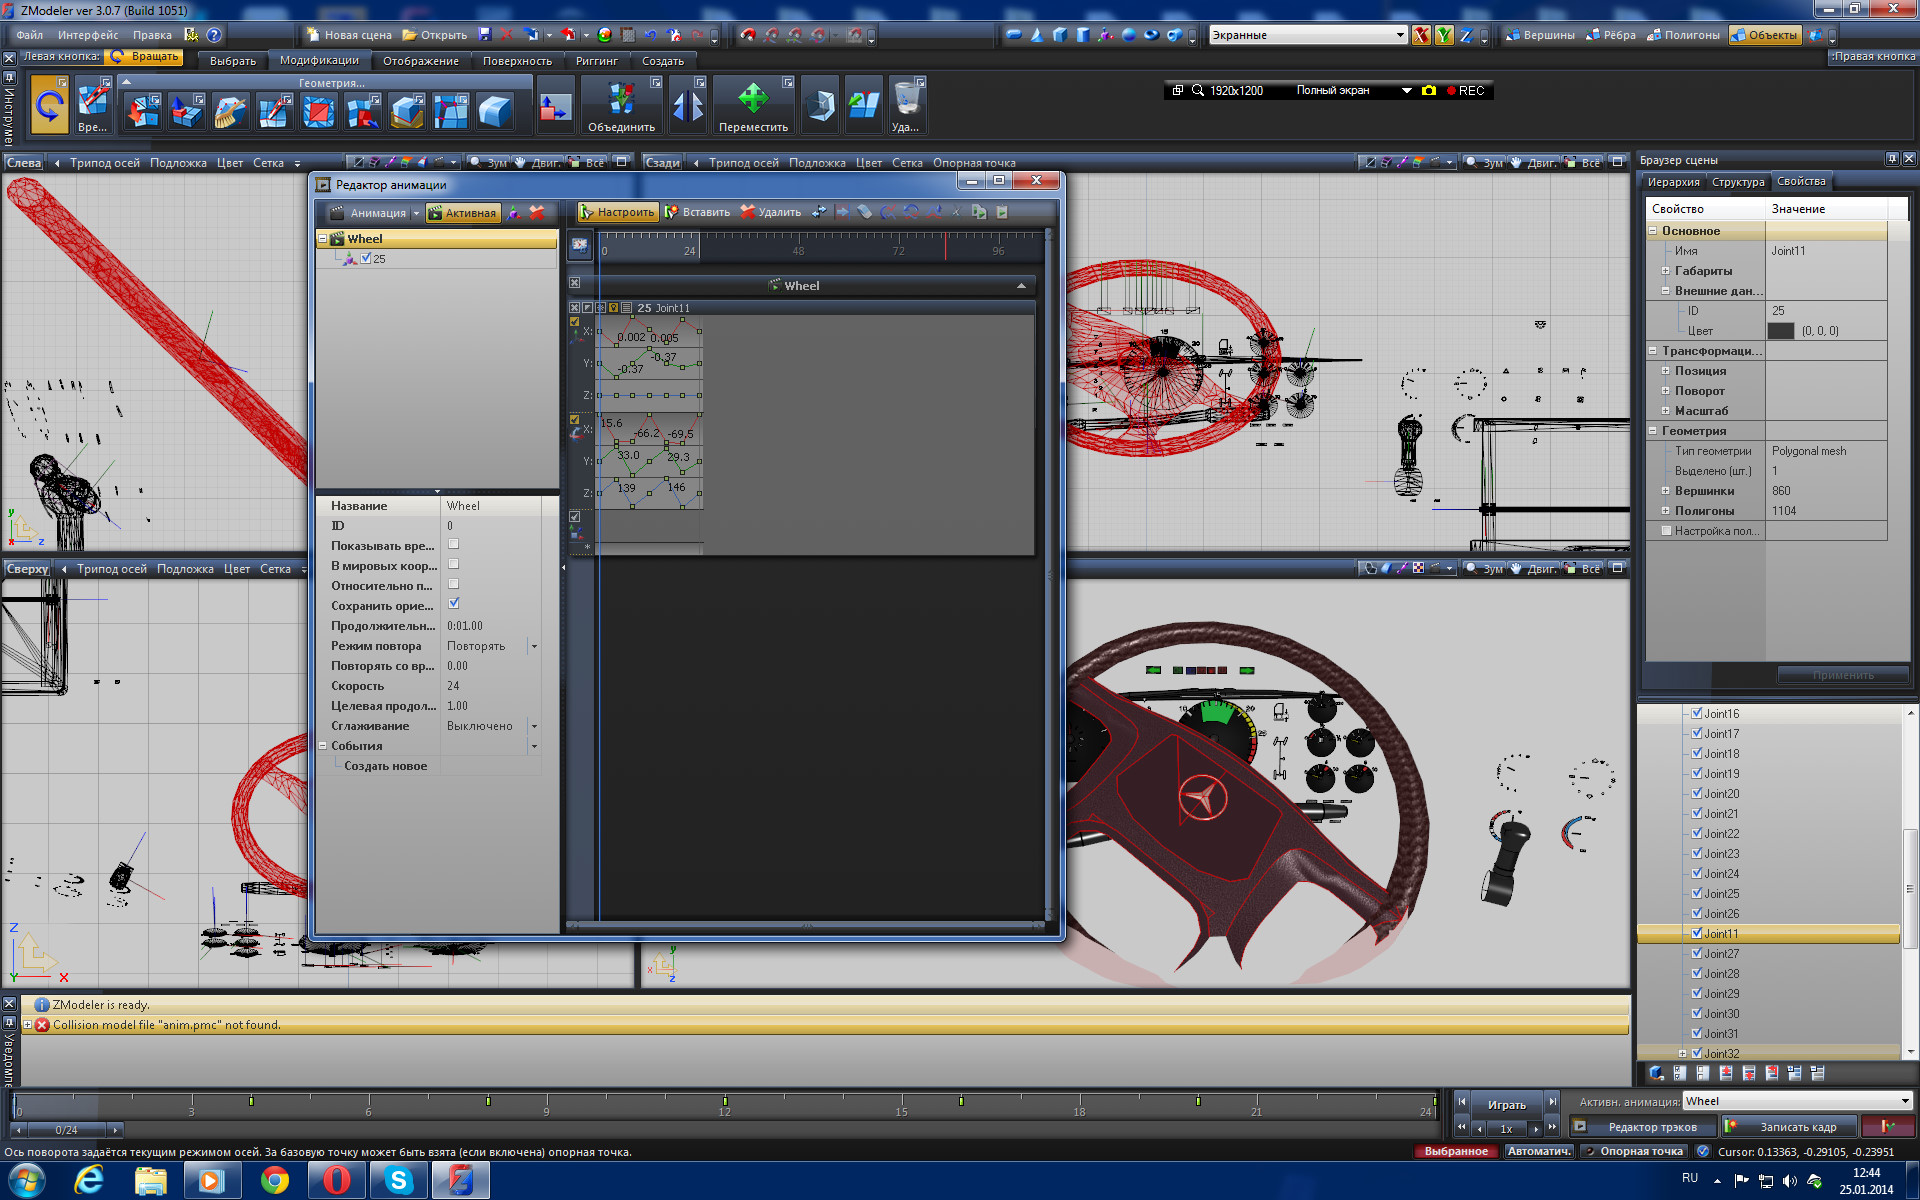
Task: Switch to Полигоны selection level
Action: 1684,35
